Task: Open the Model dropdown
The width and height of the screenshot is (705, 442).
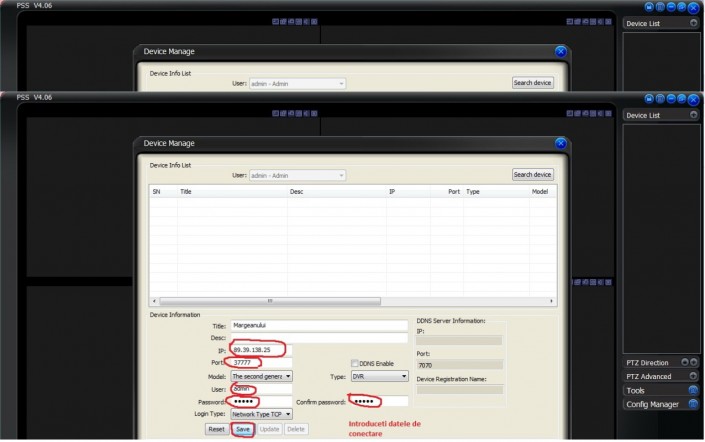Action: [x=287, y=376]
